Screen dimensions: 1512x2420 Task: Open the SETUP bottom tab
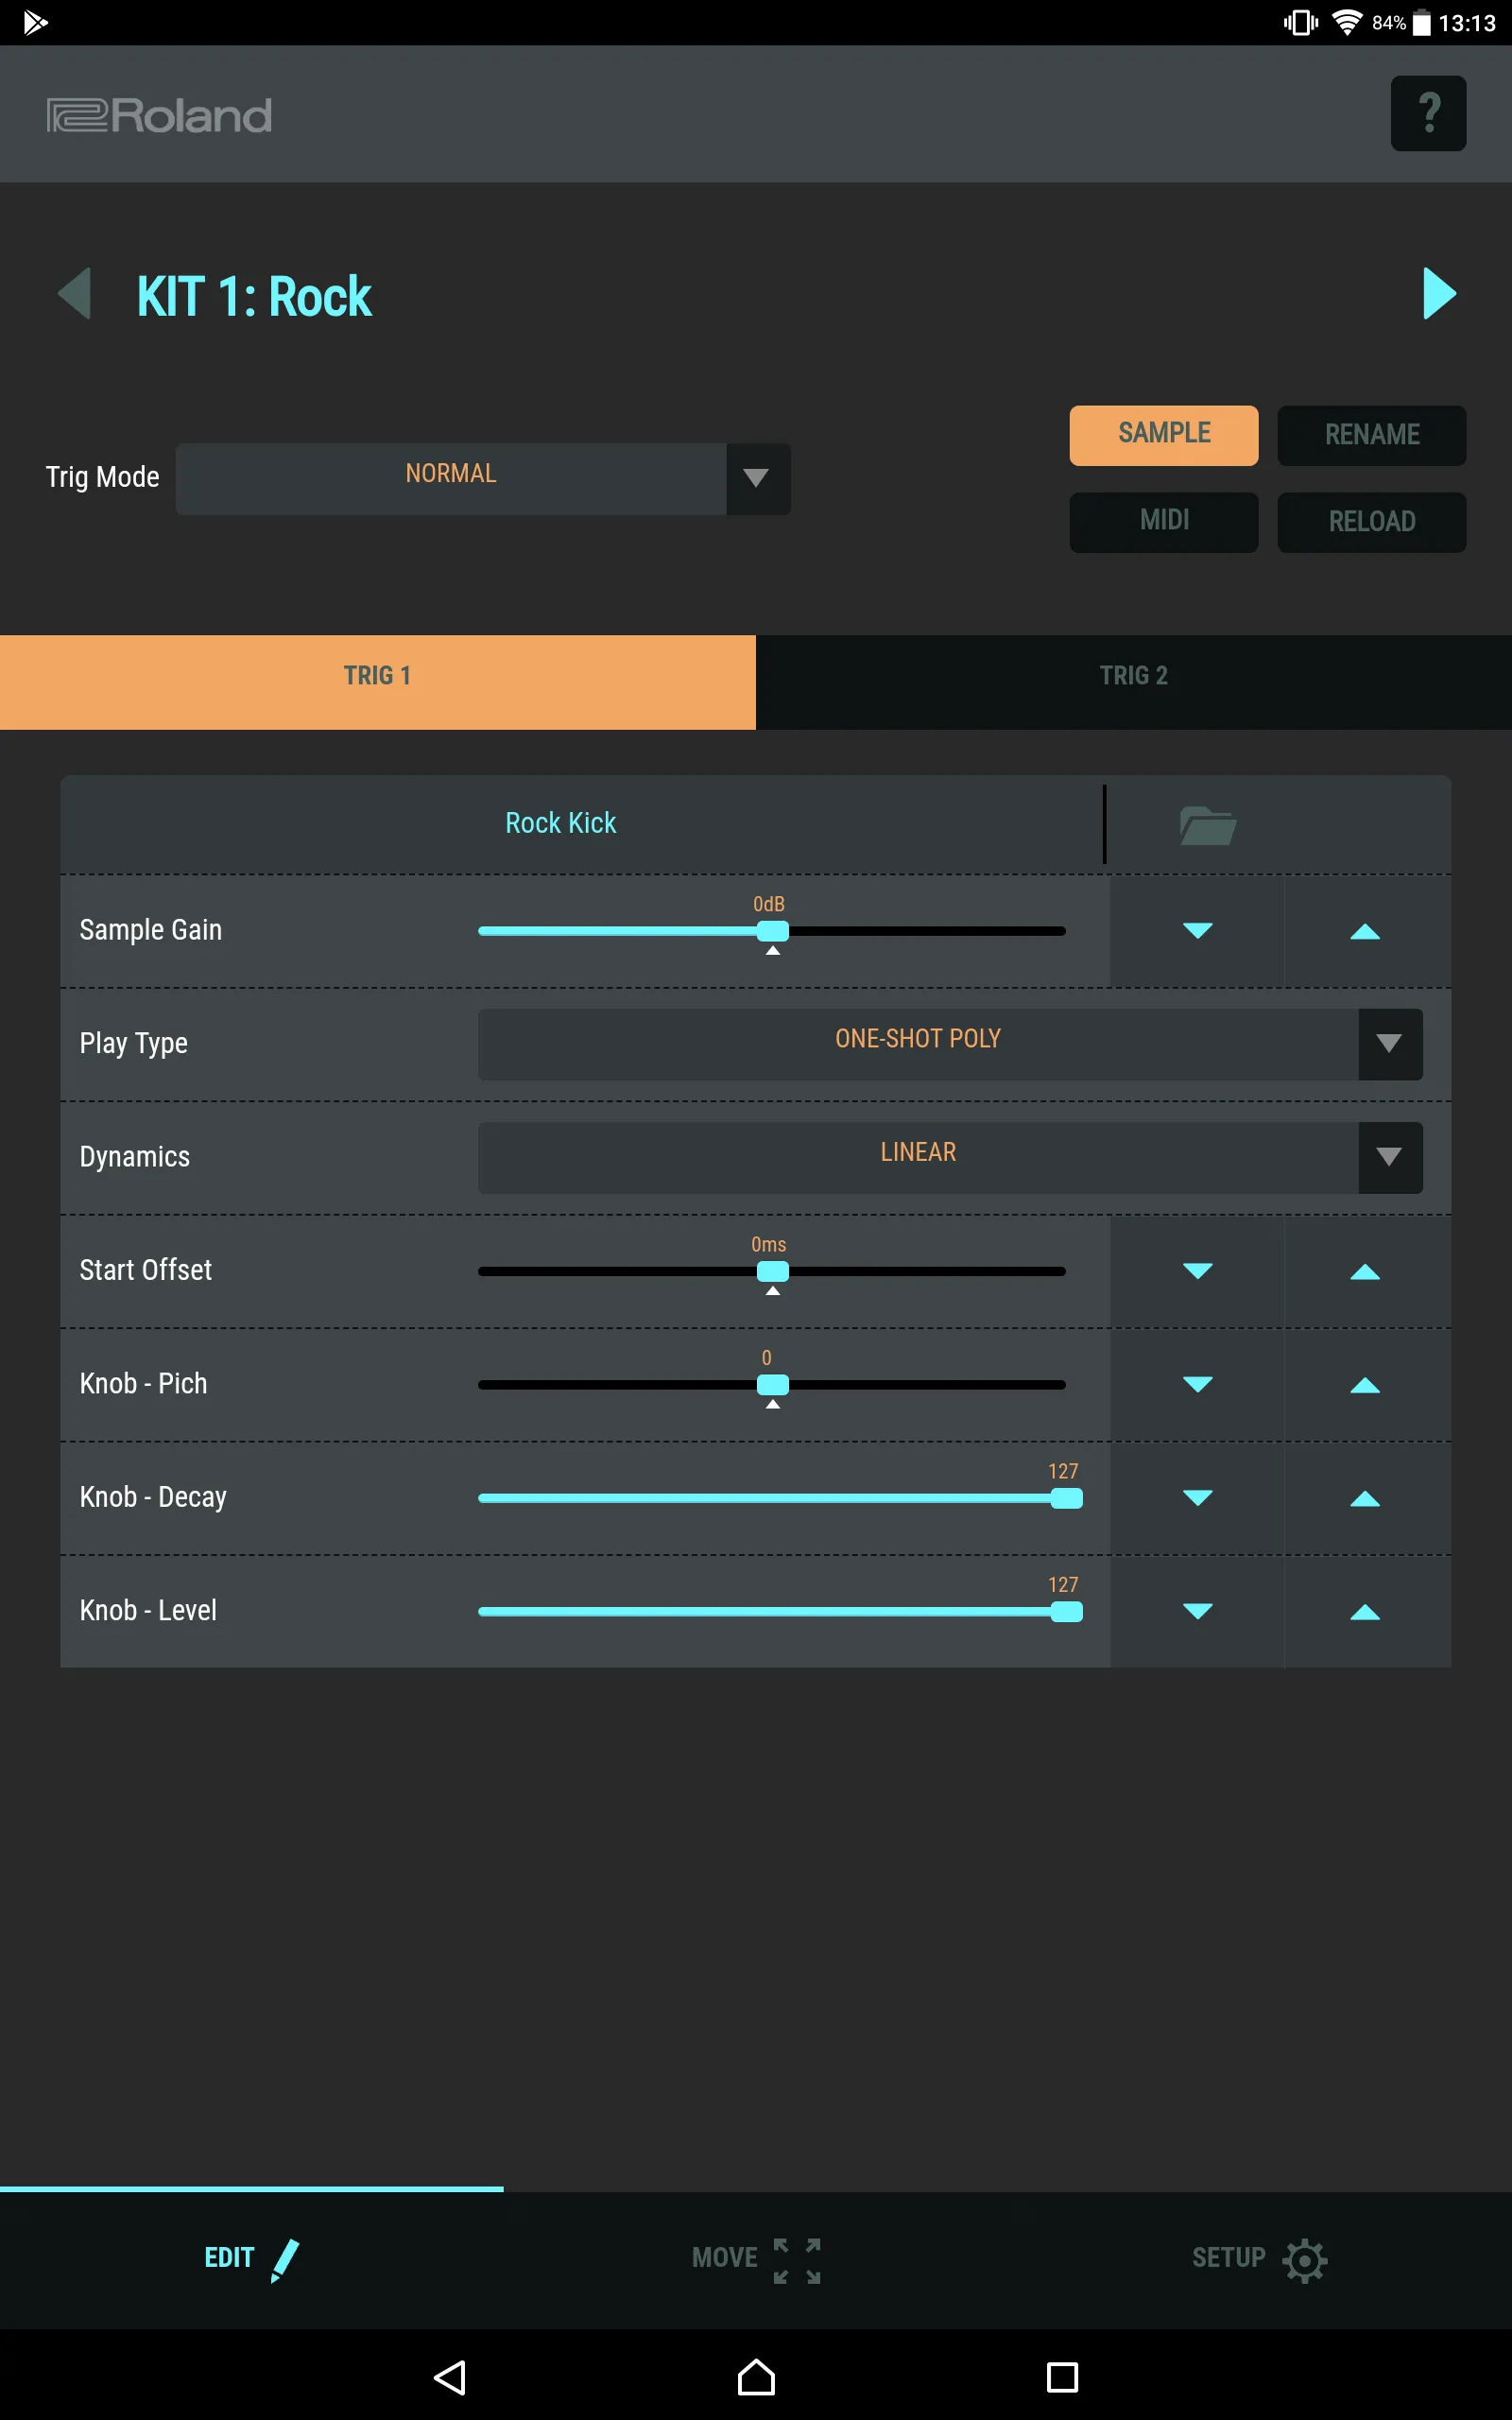1260,2259
